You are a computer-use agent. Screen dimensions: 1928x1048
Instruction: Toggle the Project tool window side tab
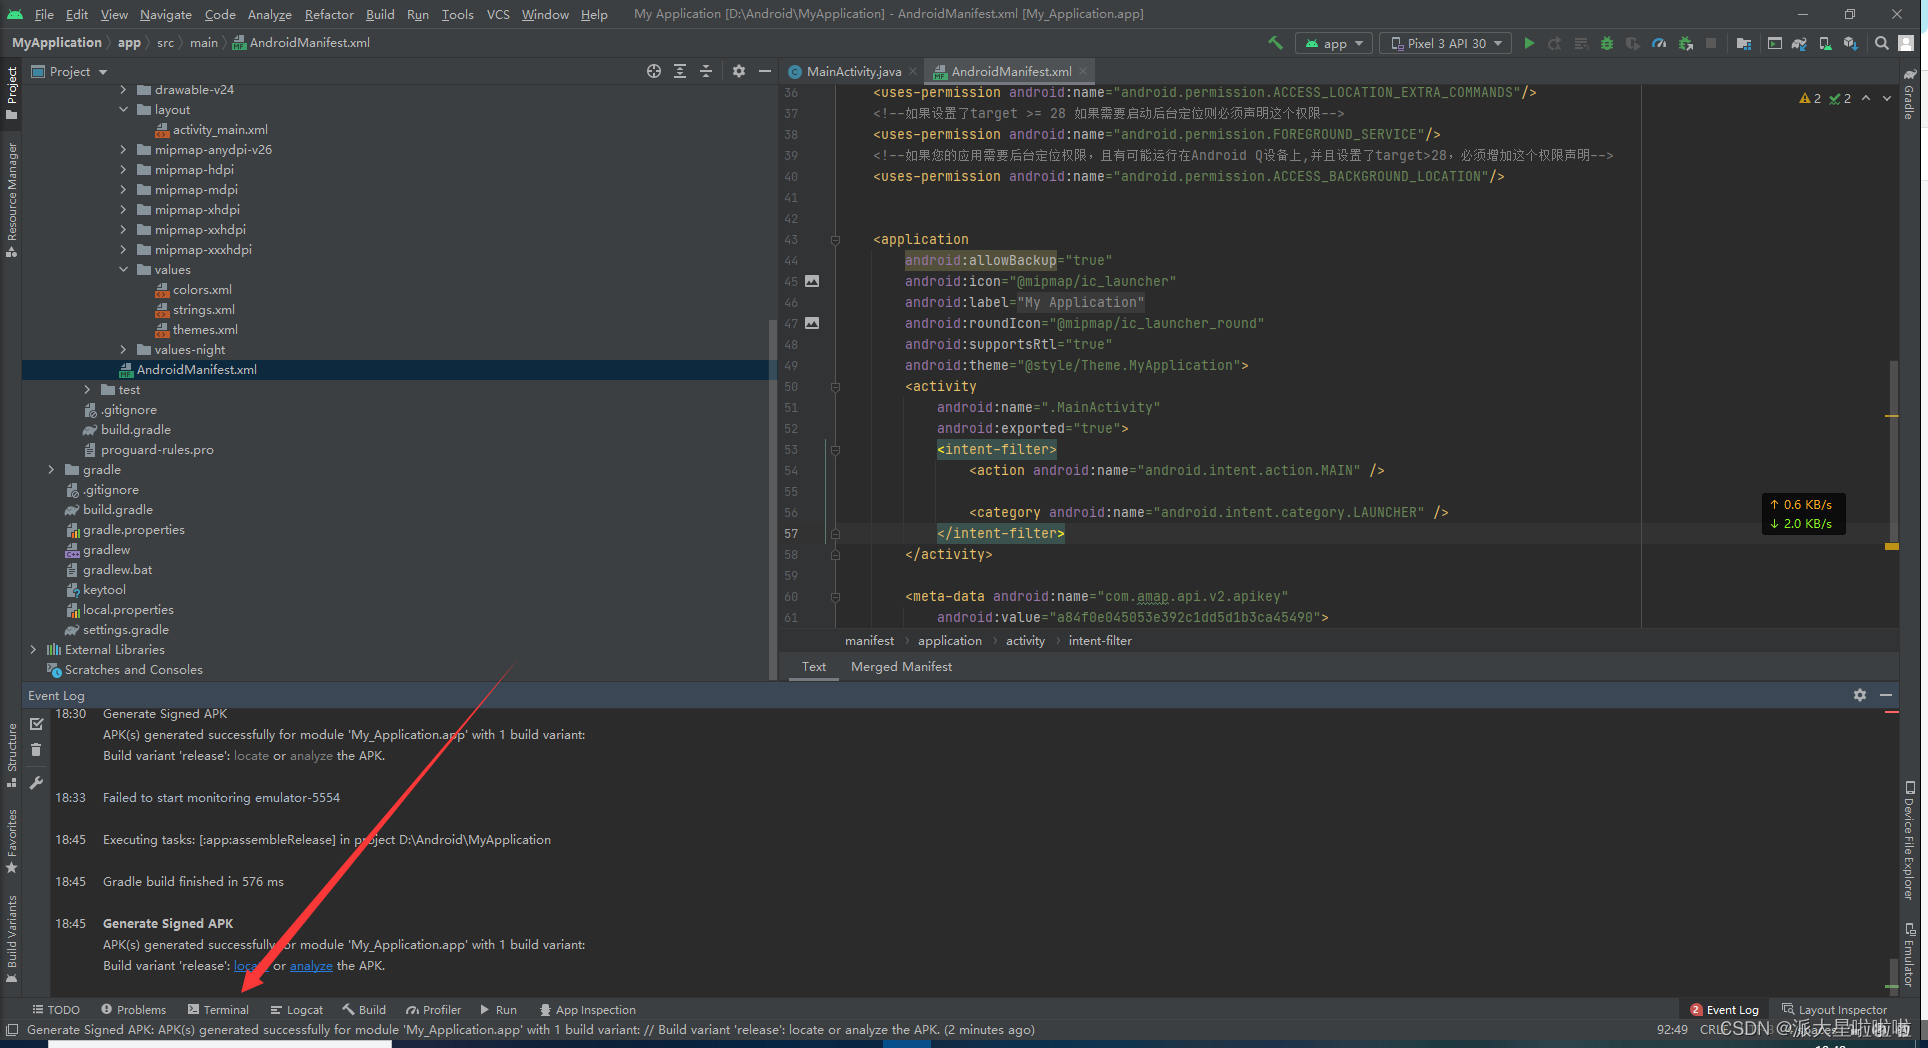tap(11, 94)
